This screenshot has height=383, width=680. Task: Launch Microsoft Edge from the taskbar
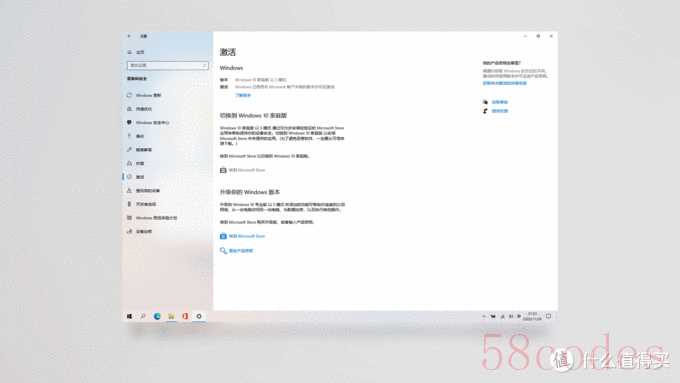(x=157, y=316)
